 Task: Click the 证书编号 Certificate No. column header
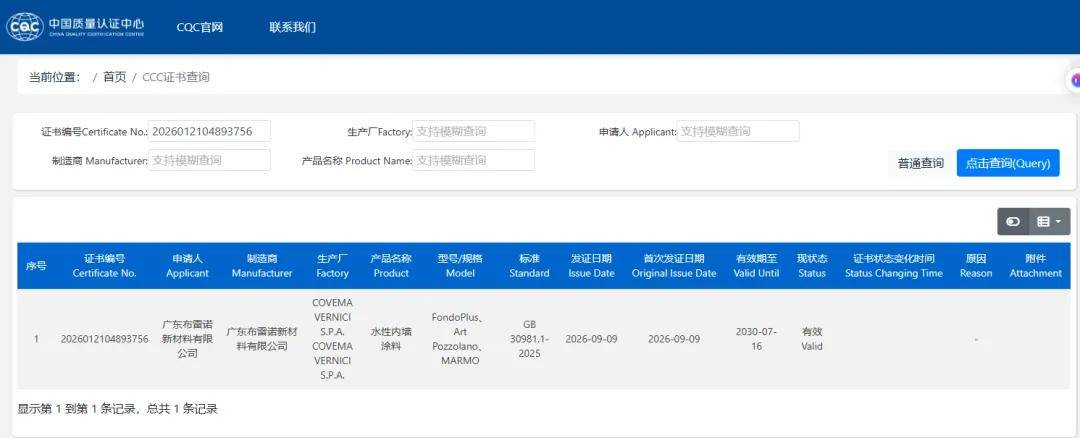(105, 266)
